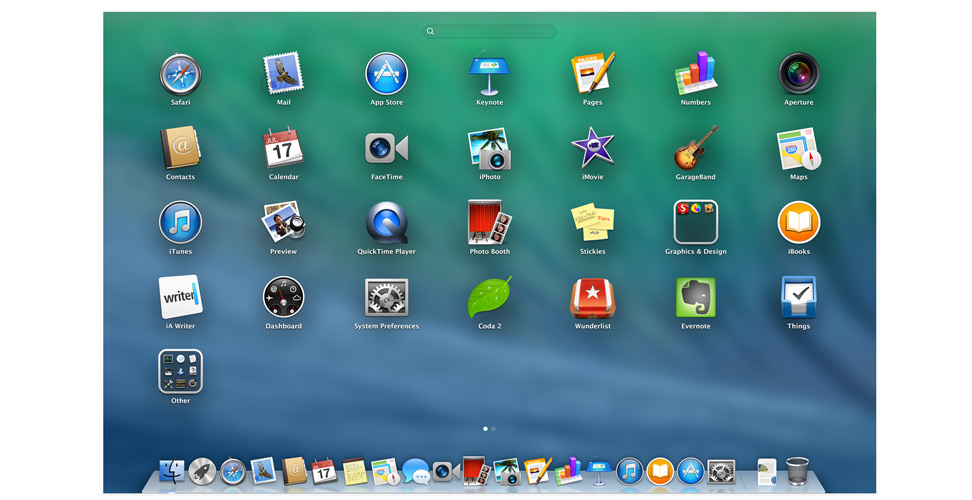Launch the Things app

[x=798, y=298]
